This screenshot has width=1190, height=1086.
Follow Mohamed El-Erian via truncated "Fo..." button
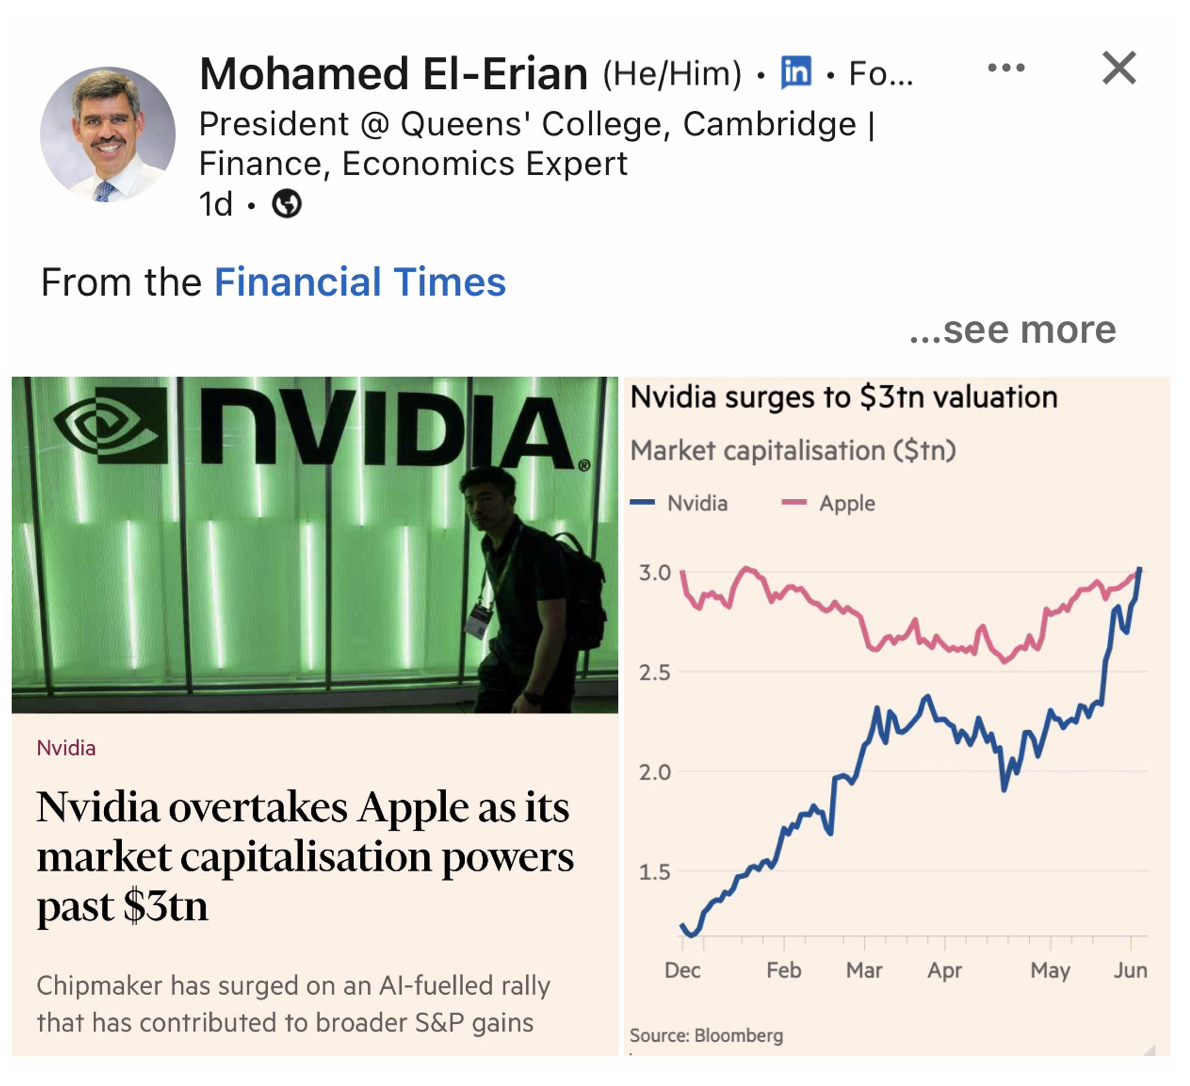point(880,73)
